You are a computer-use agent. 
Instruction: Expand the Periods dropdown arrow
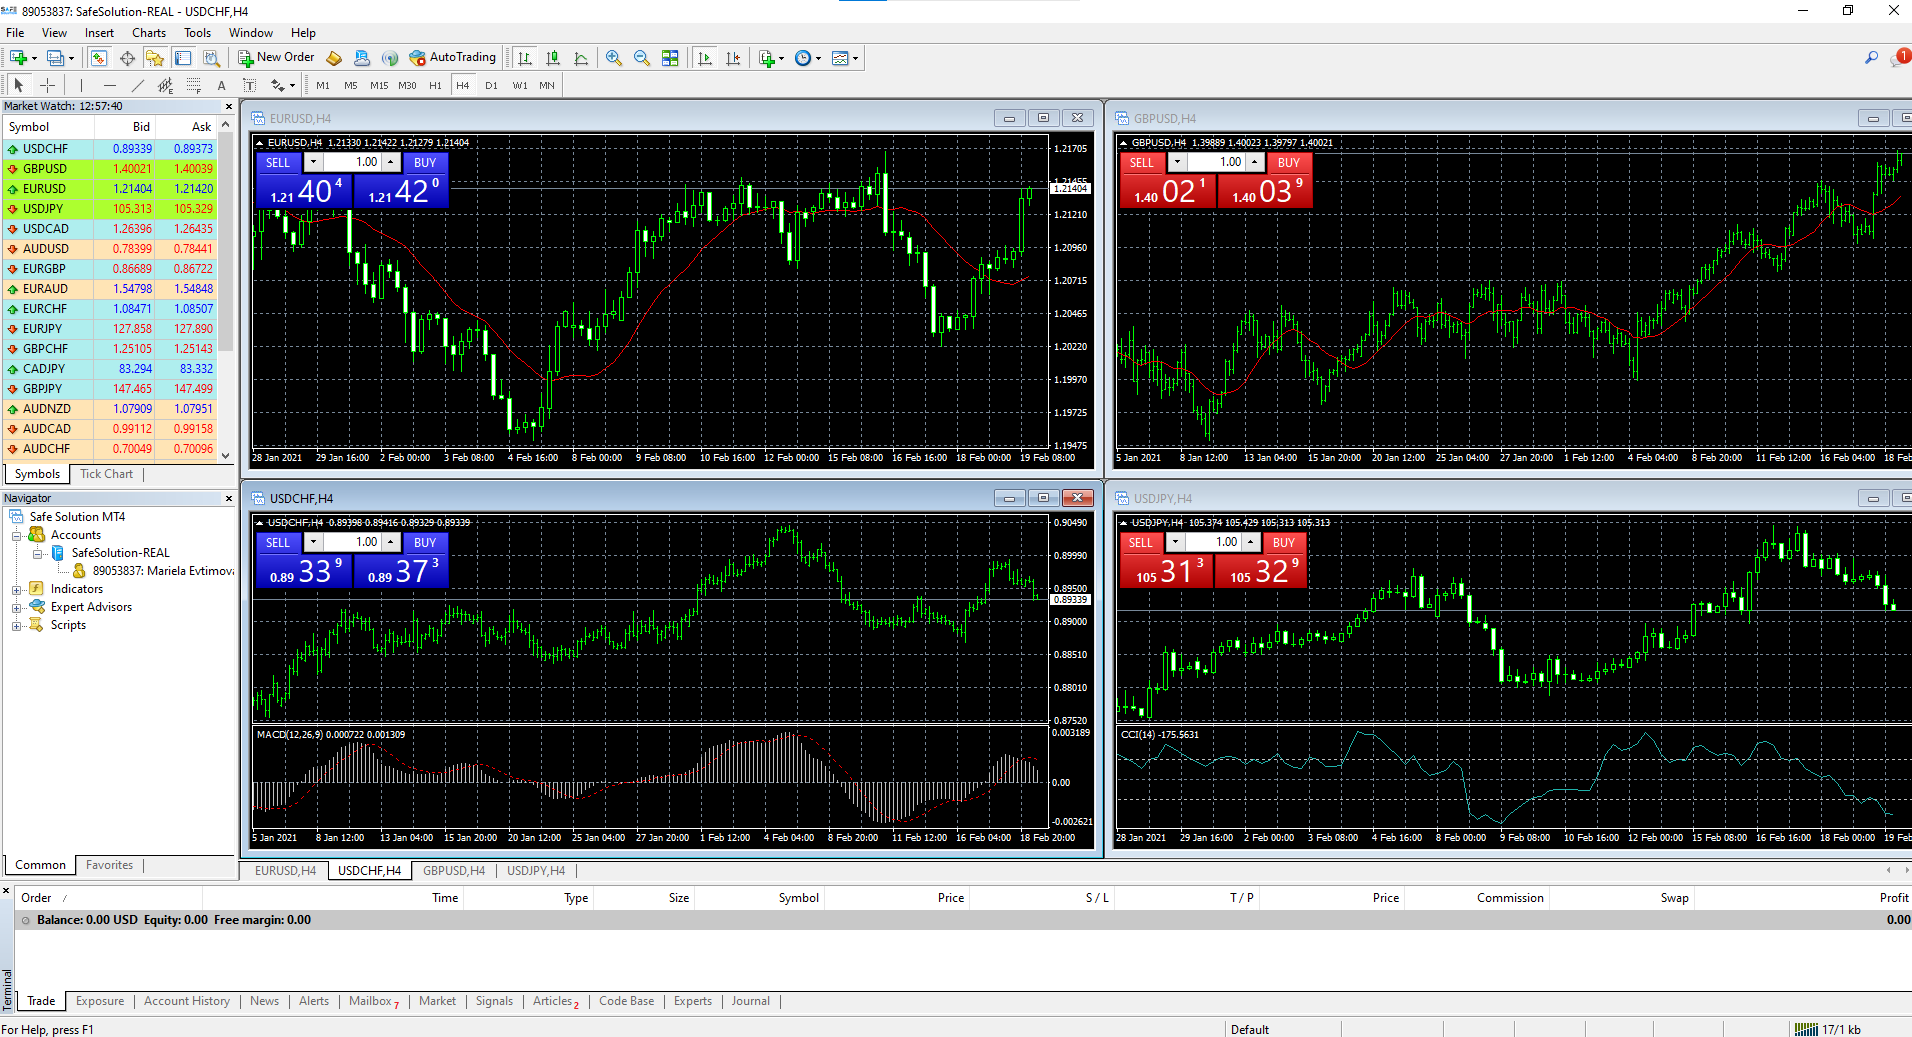click(x=818, y=58)
